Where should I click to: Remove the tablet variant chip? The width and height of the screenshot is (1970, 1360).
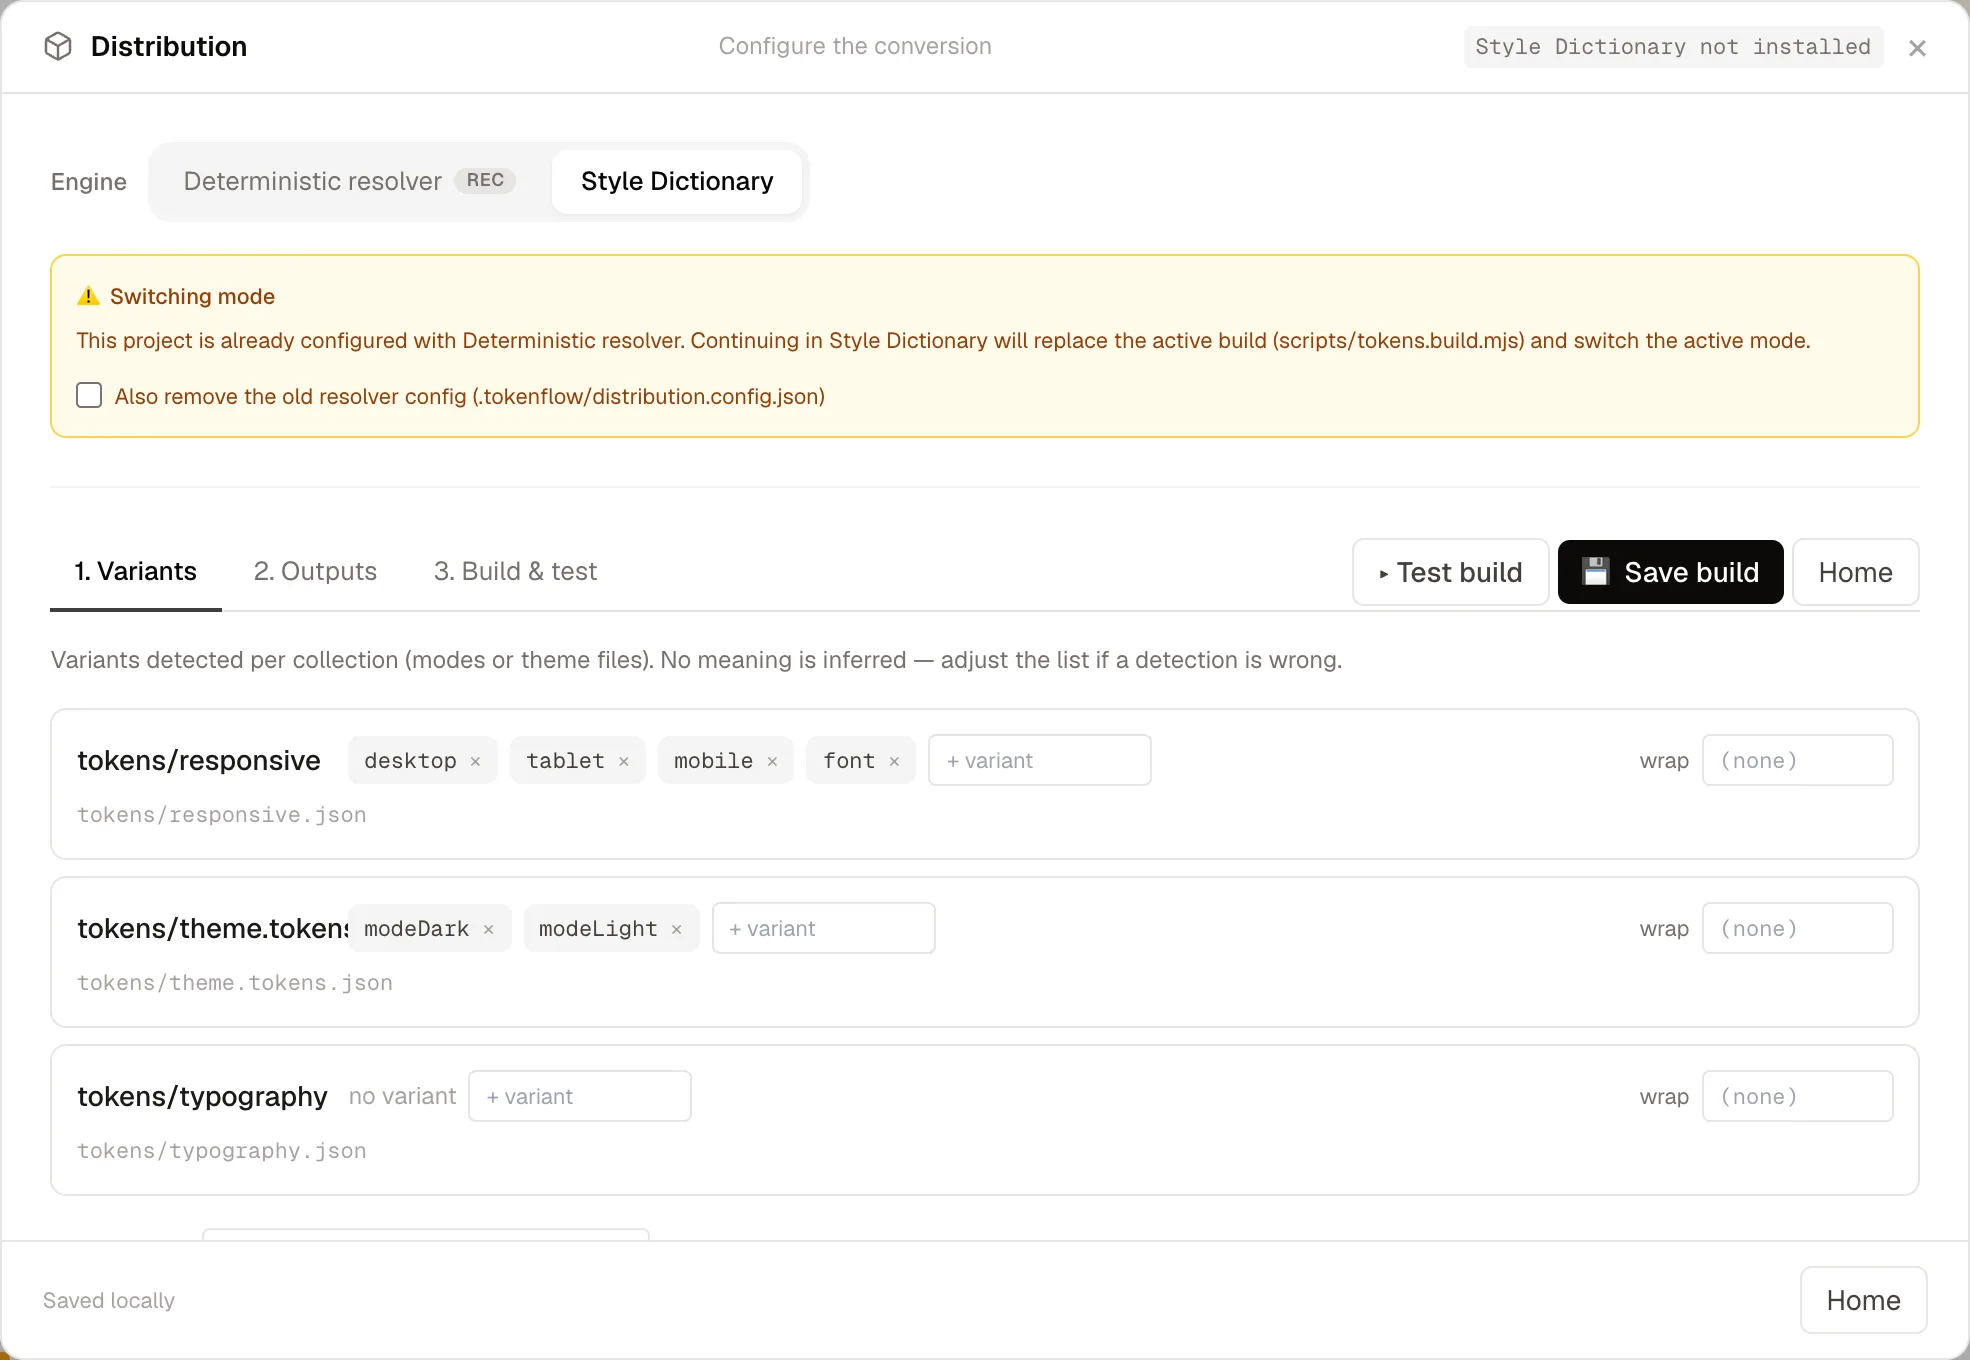pyautogui.click(x=624, y=762)
